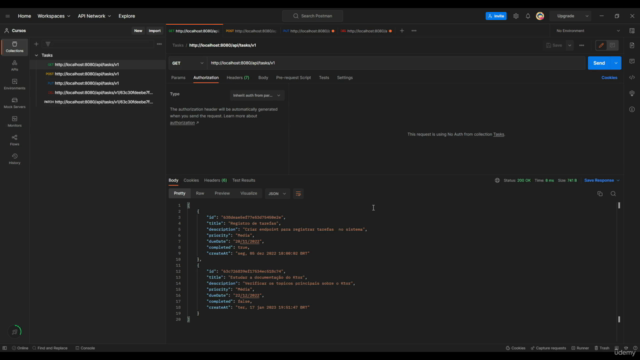Viewport: 640px width, 360px height.
Task: Open the lightbulb icon in the right sidebar
Action: tap(632, 93)
